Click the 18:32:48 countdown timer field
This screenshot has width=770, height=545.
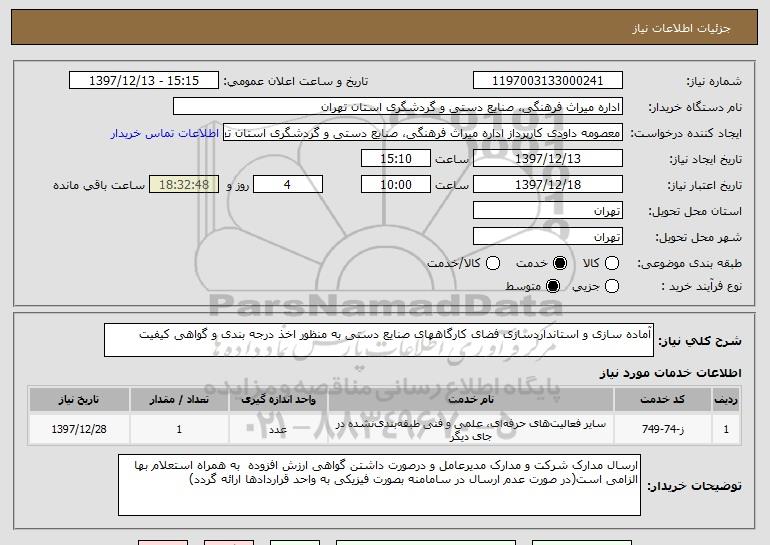coord(184,185)
